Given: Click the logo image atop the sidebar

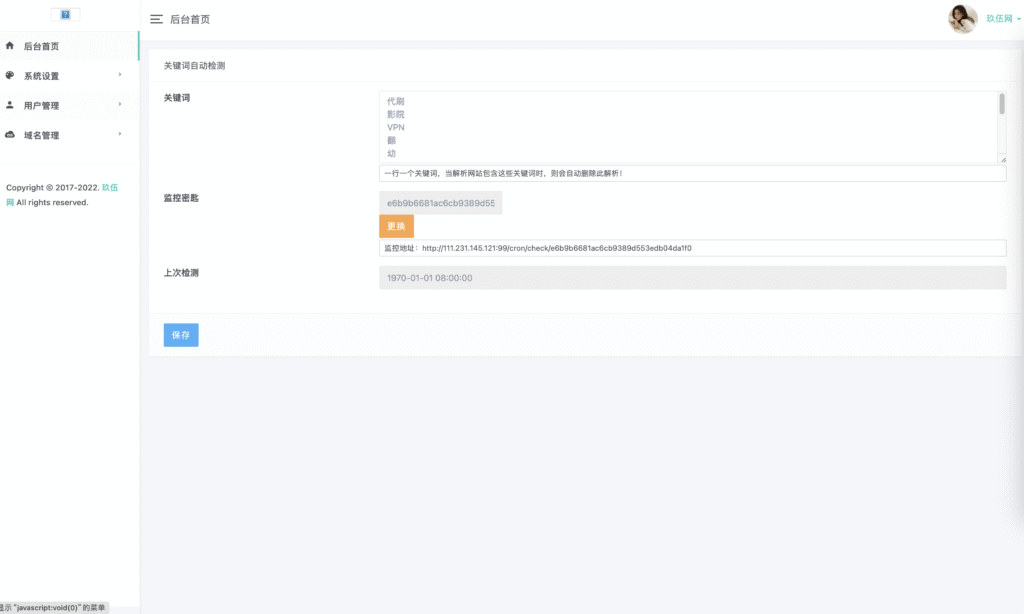Looking at the screenshot, I should tap(65, 15).
